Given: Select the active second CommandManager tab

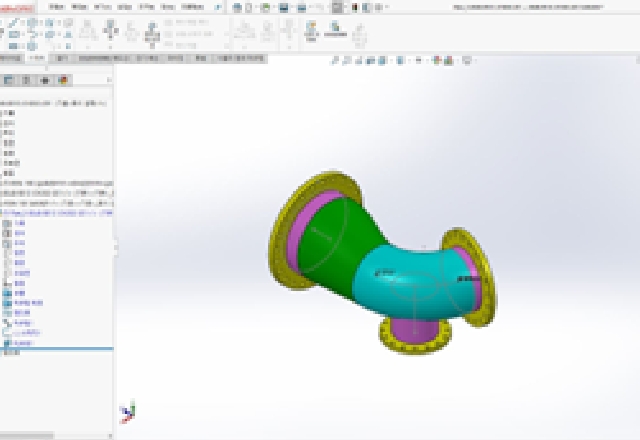Looking at the screenshot, I should [x=37, y=58].
